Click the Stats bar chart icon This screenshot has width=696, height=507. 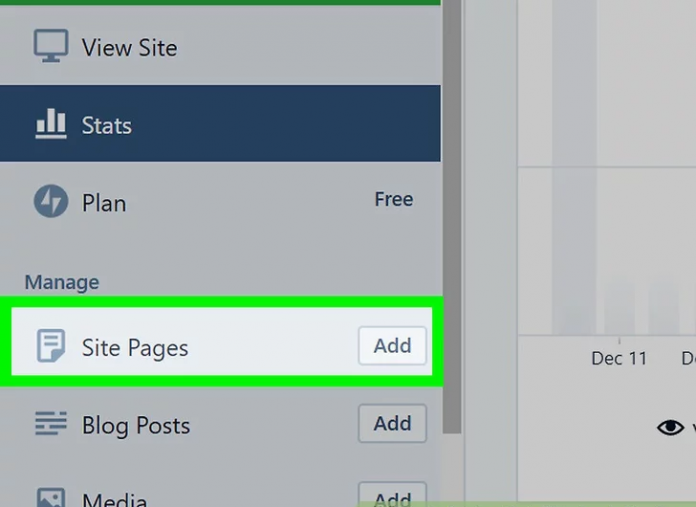[x=51, y=125]
